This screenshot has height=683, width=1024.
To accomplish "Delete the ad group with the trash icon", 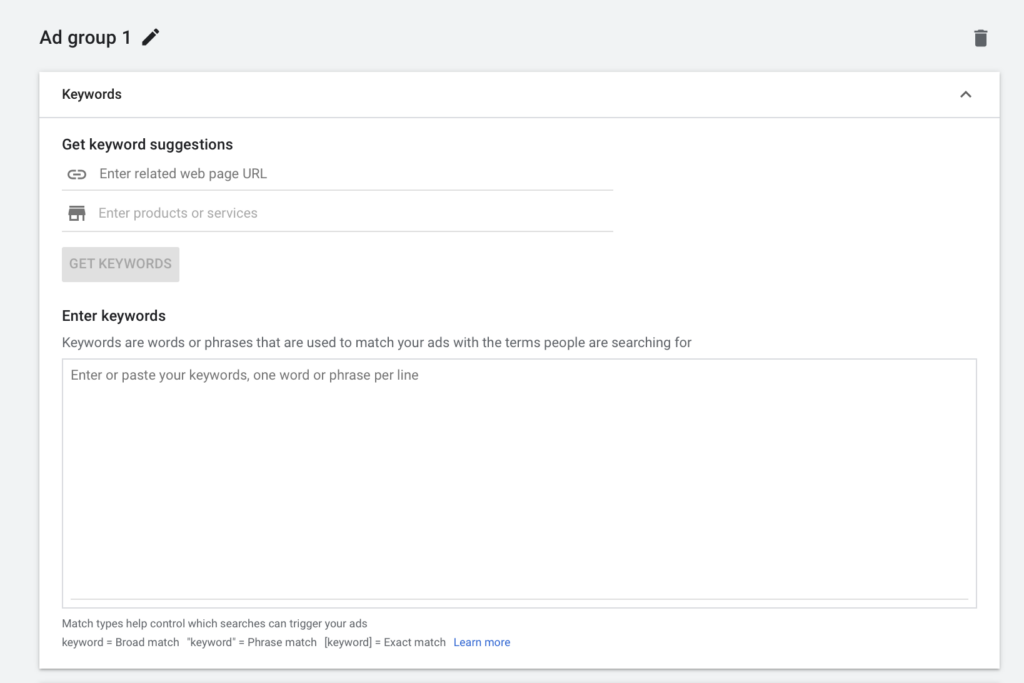I will (980, 38).
